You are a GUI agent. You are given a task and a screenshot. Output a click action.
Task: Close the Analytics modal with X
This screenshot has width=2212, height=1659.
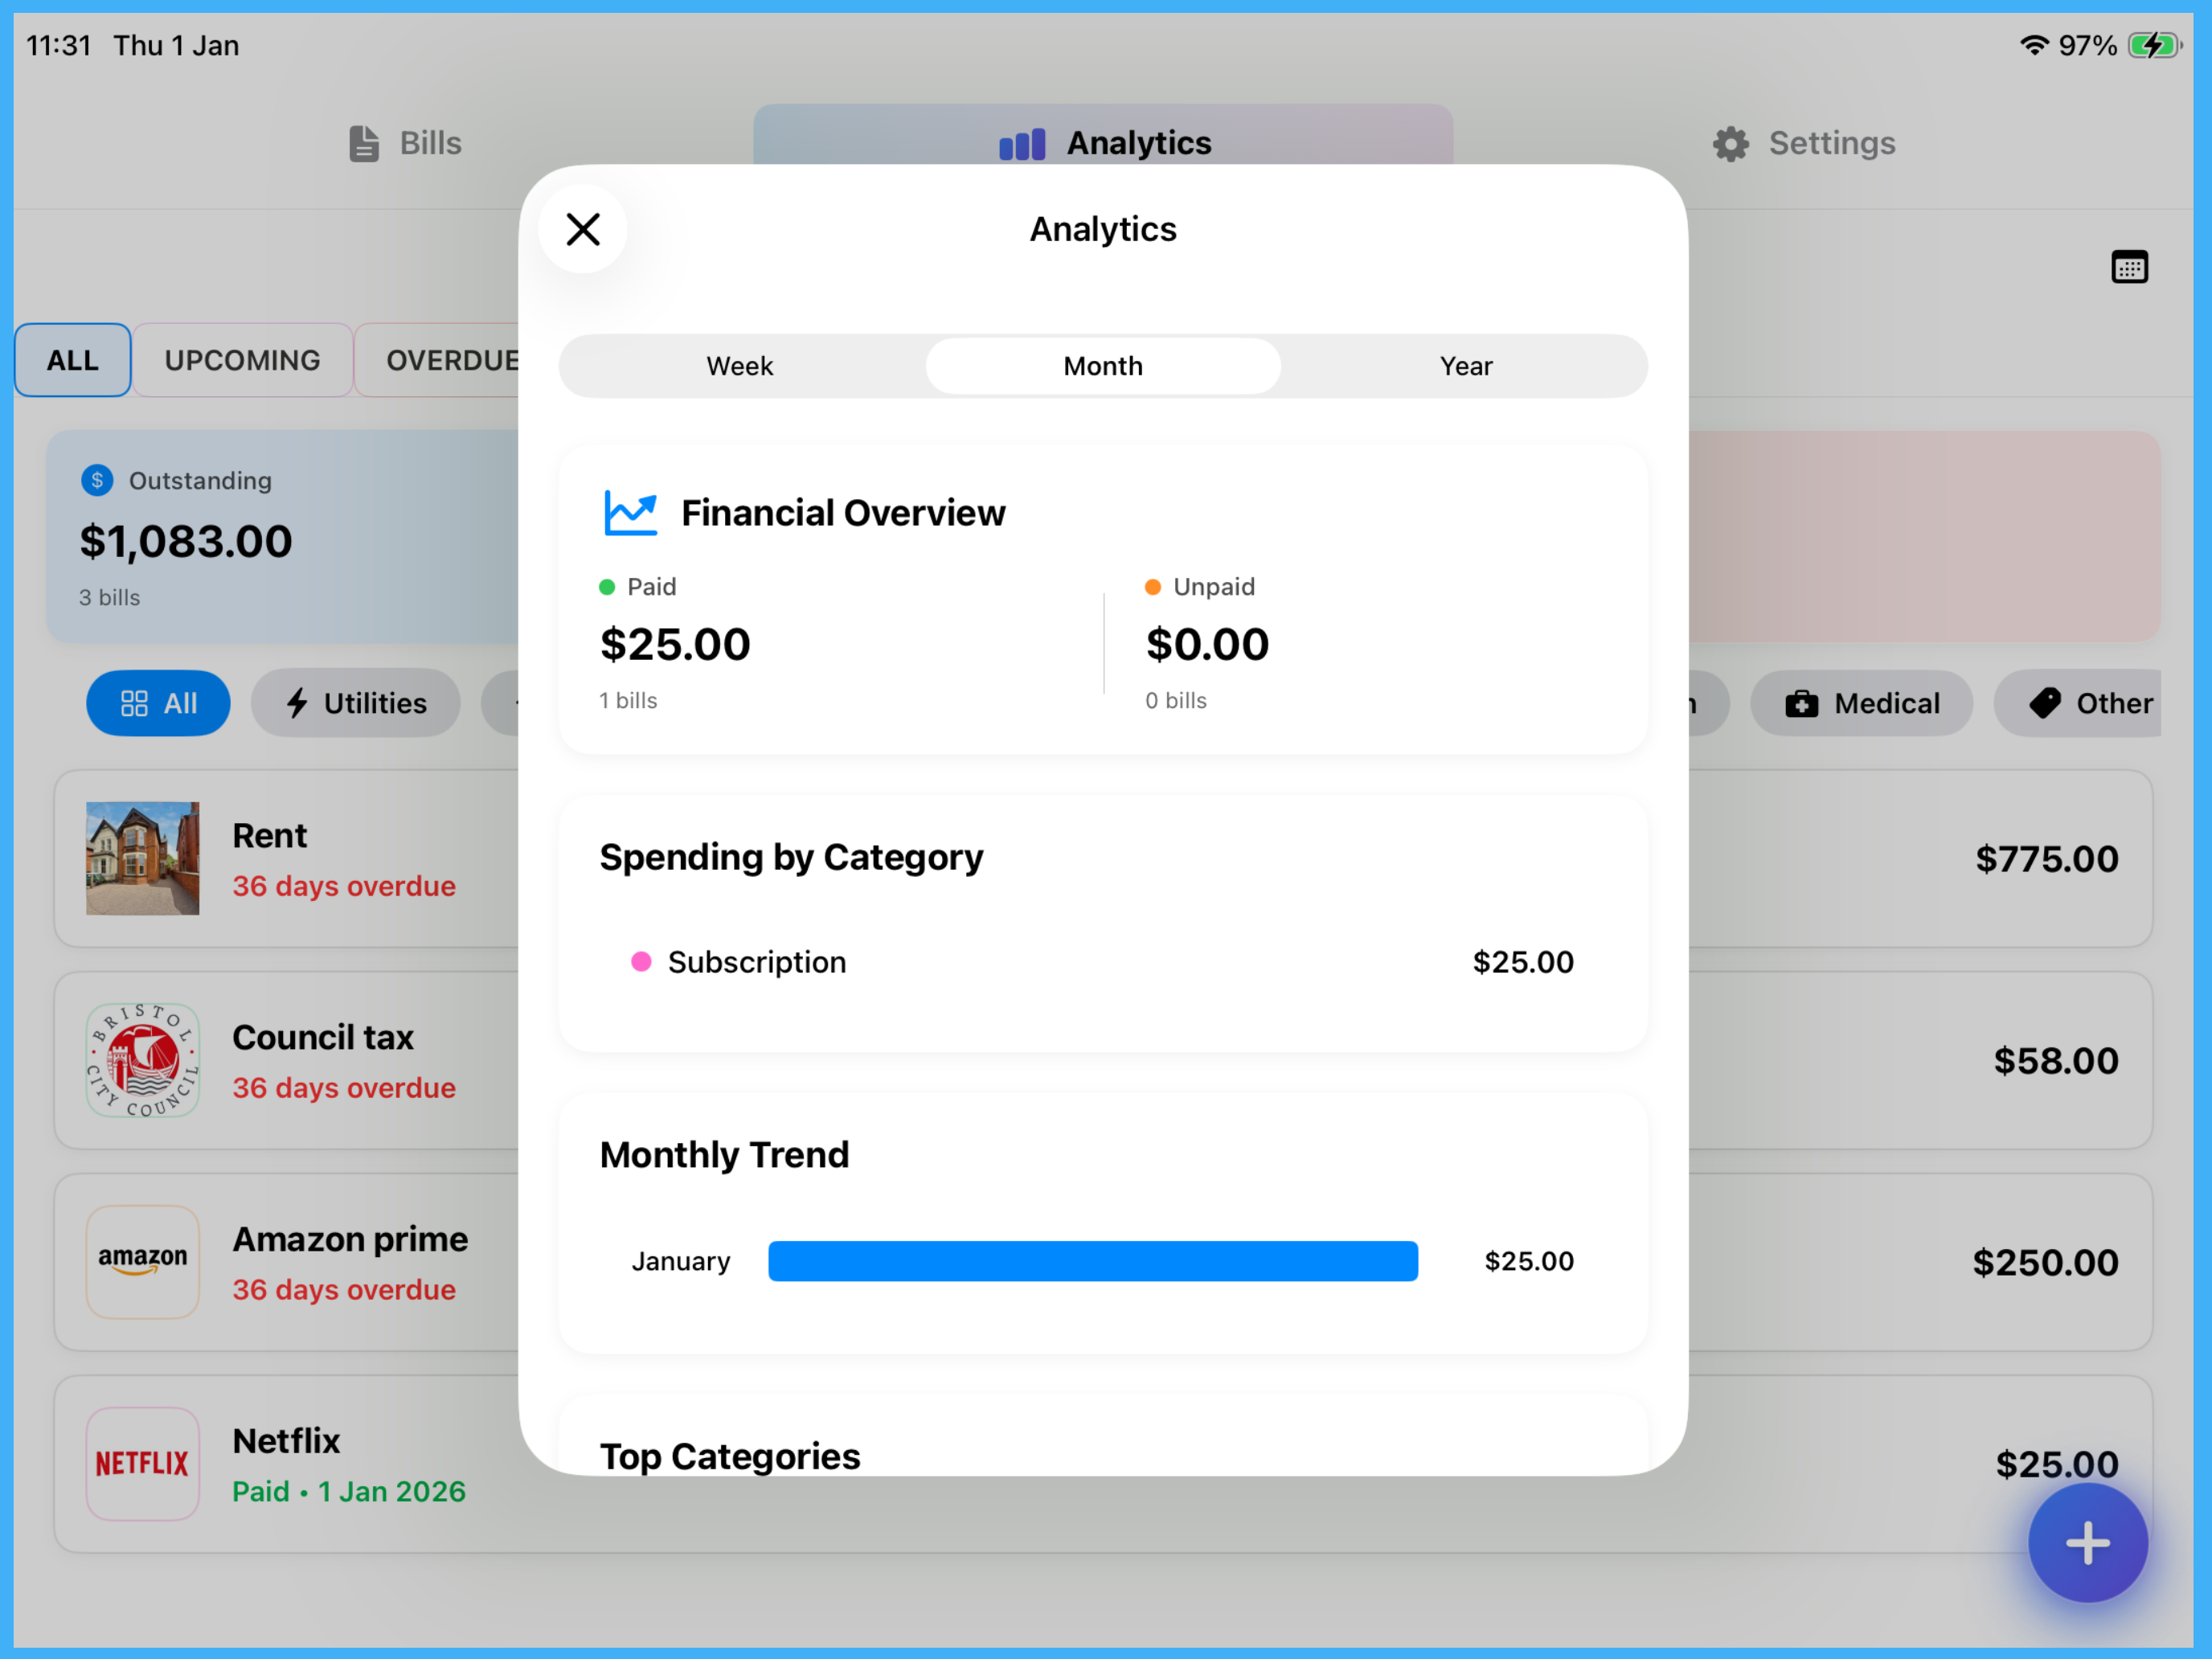pos(583,229)
